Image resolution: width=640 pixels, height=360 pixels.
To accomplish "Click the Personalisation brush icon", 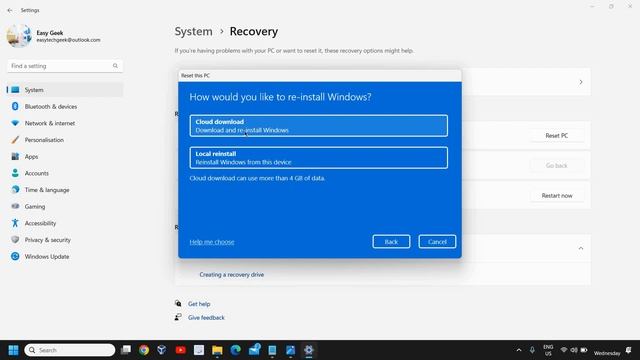I will coord(15,140).
